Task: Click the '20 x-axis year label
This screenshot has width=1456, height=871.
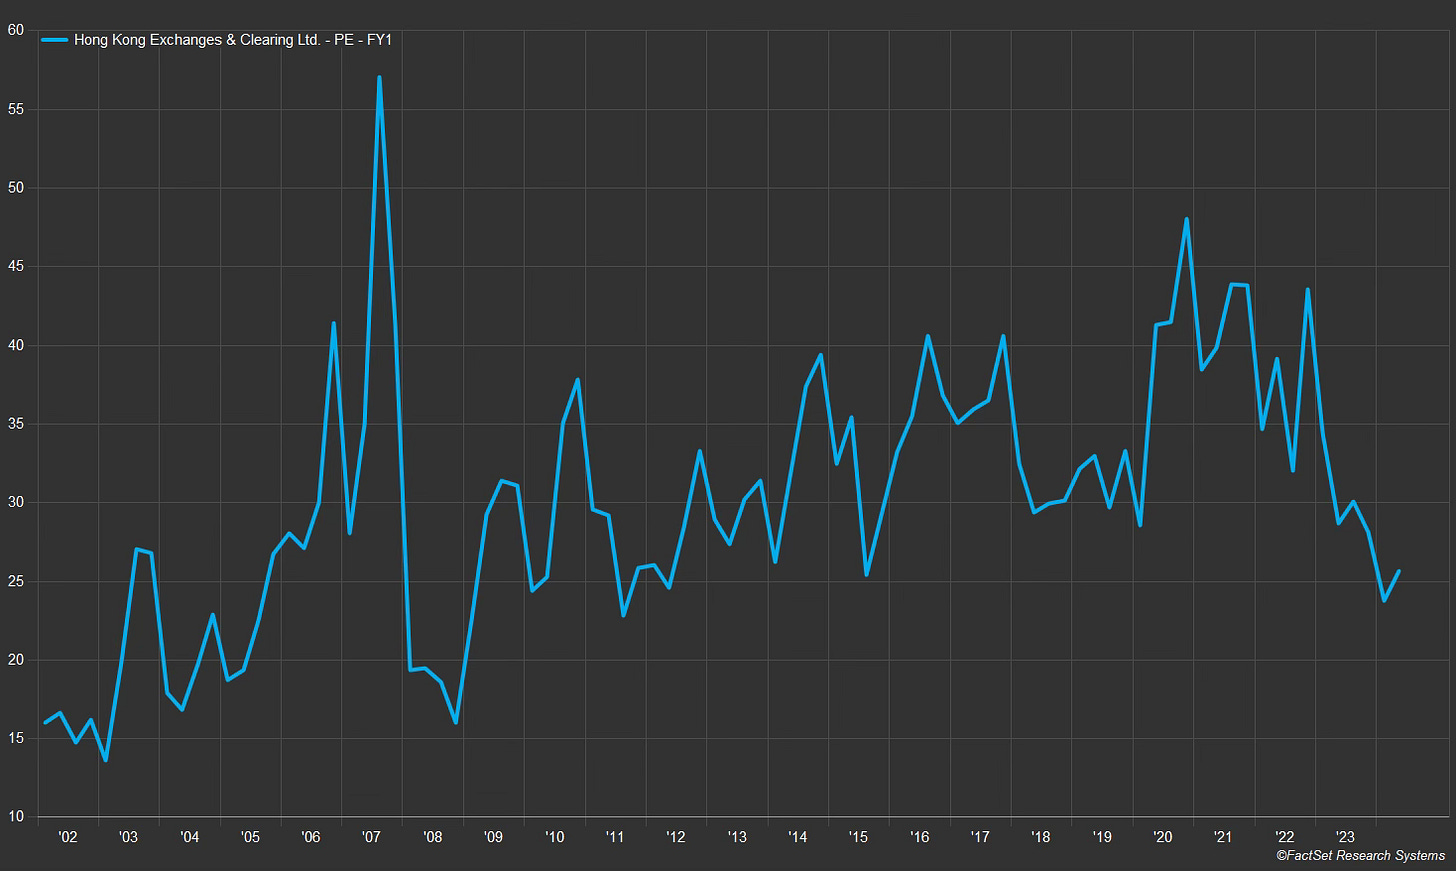Action: click(1163, 837)
